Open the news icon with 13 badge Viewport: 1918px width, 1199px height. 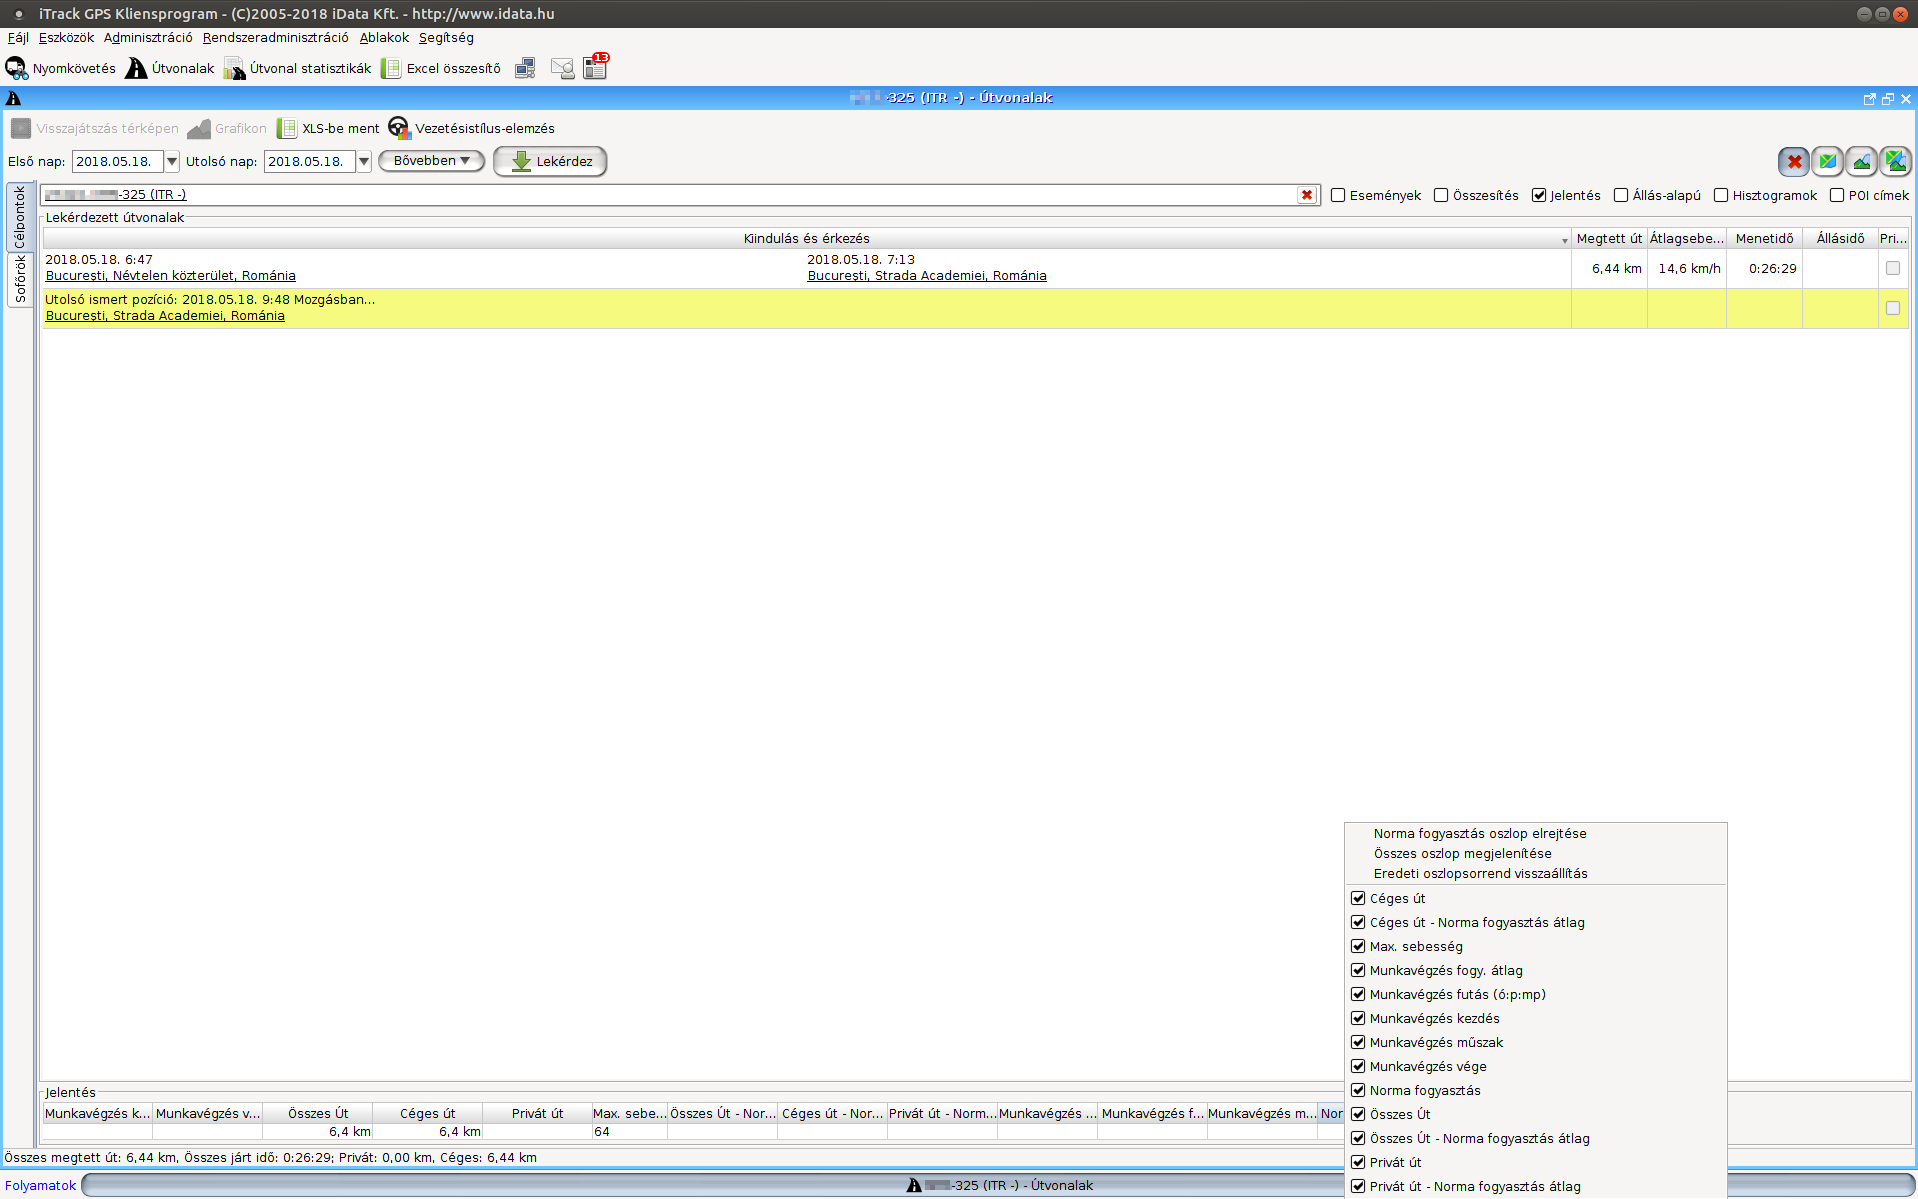click(596, 67)
